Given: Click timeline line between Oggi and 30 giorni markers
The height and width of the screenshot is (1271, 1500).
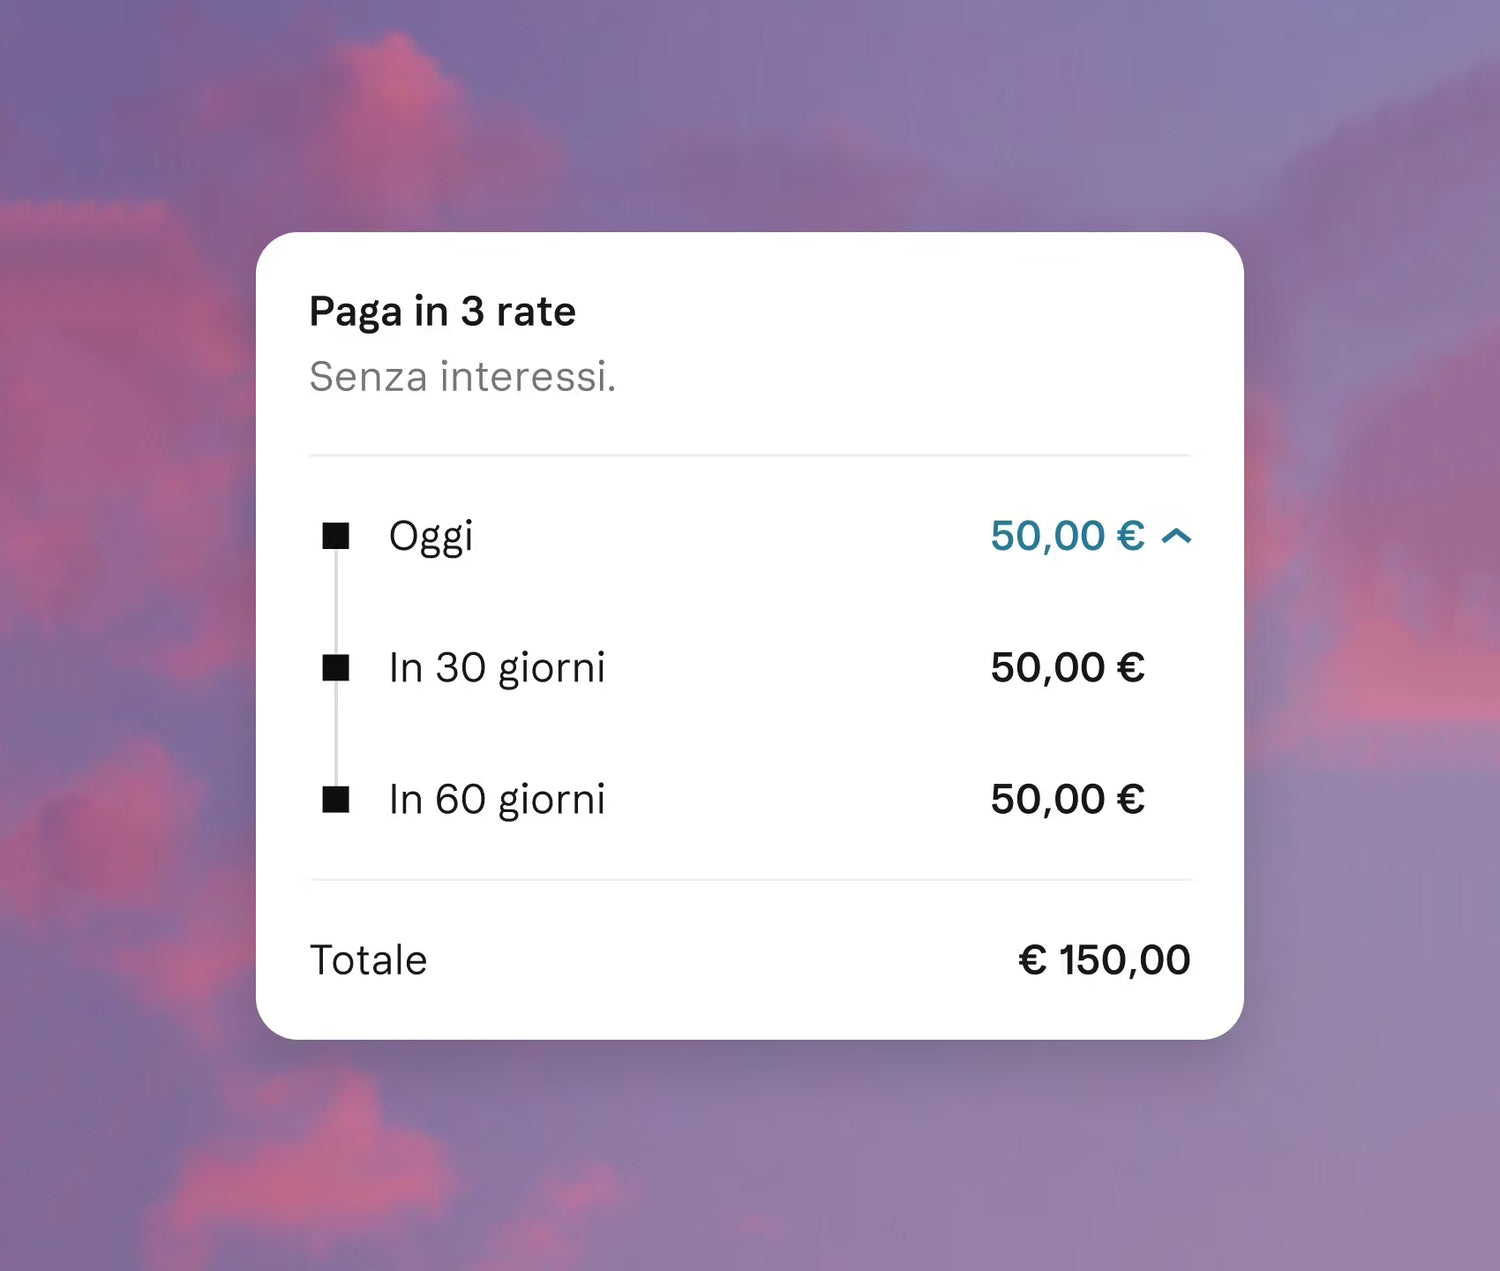Looking at the screenshot, I should (x=336, y=602).
